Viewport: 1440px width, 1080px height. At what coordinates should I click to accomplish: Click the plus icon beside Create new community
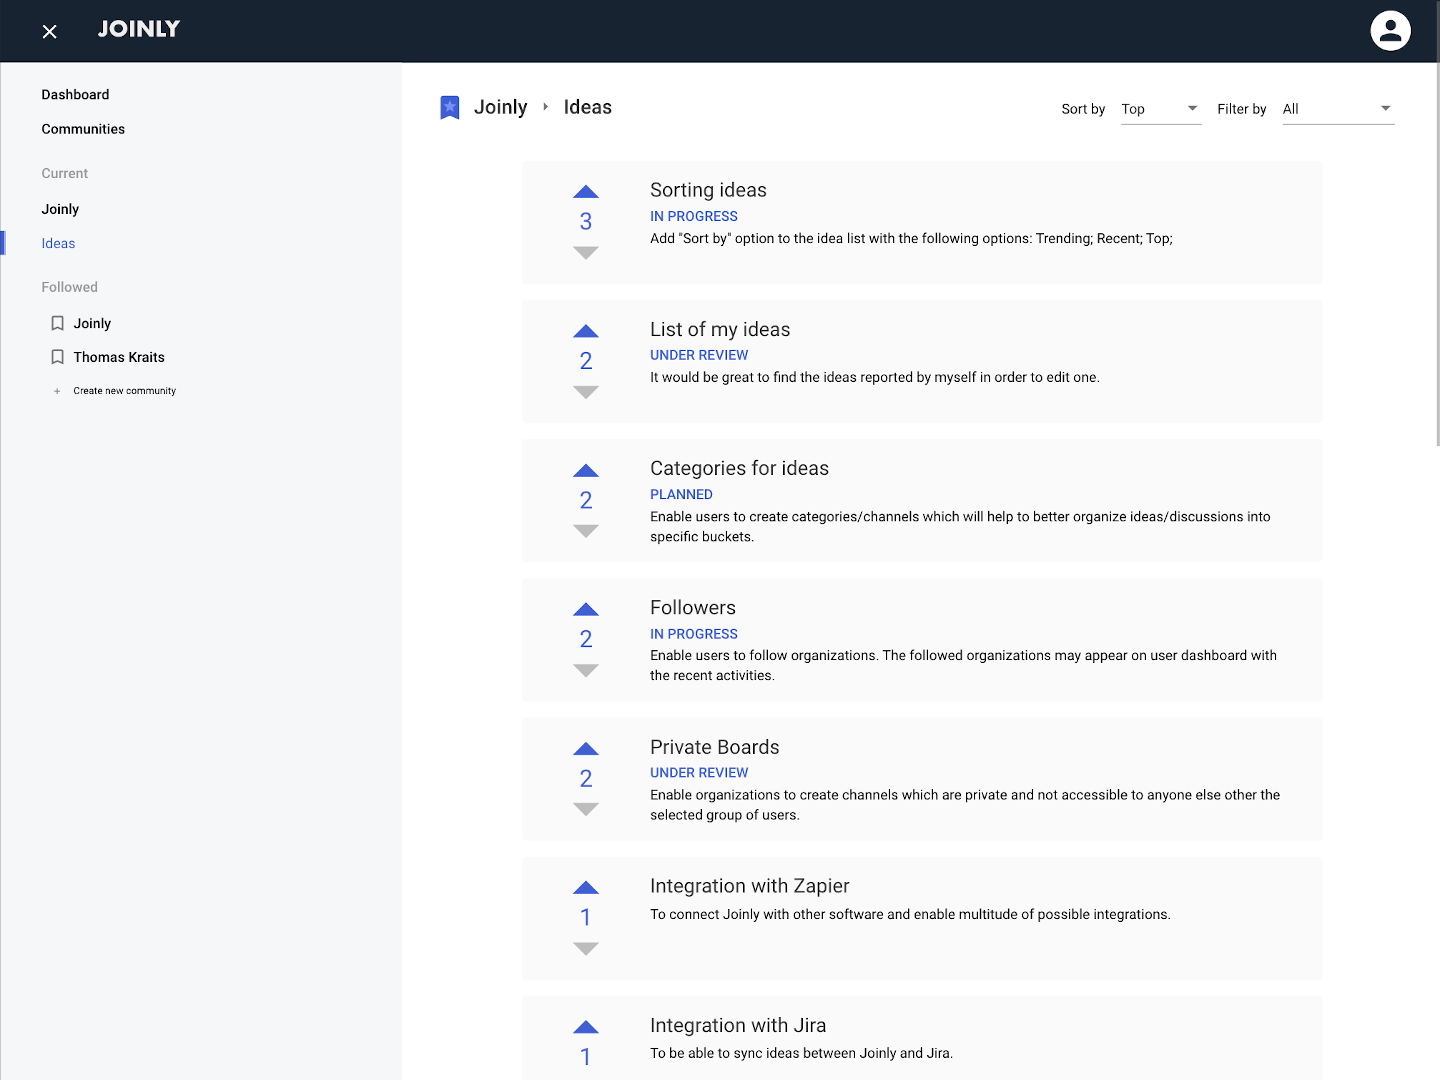(57, 390)
